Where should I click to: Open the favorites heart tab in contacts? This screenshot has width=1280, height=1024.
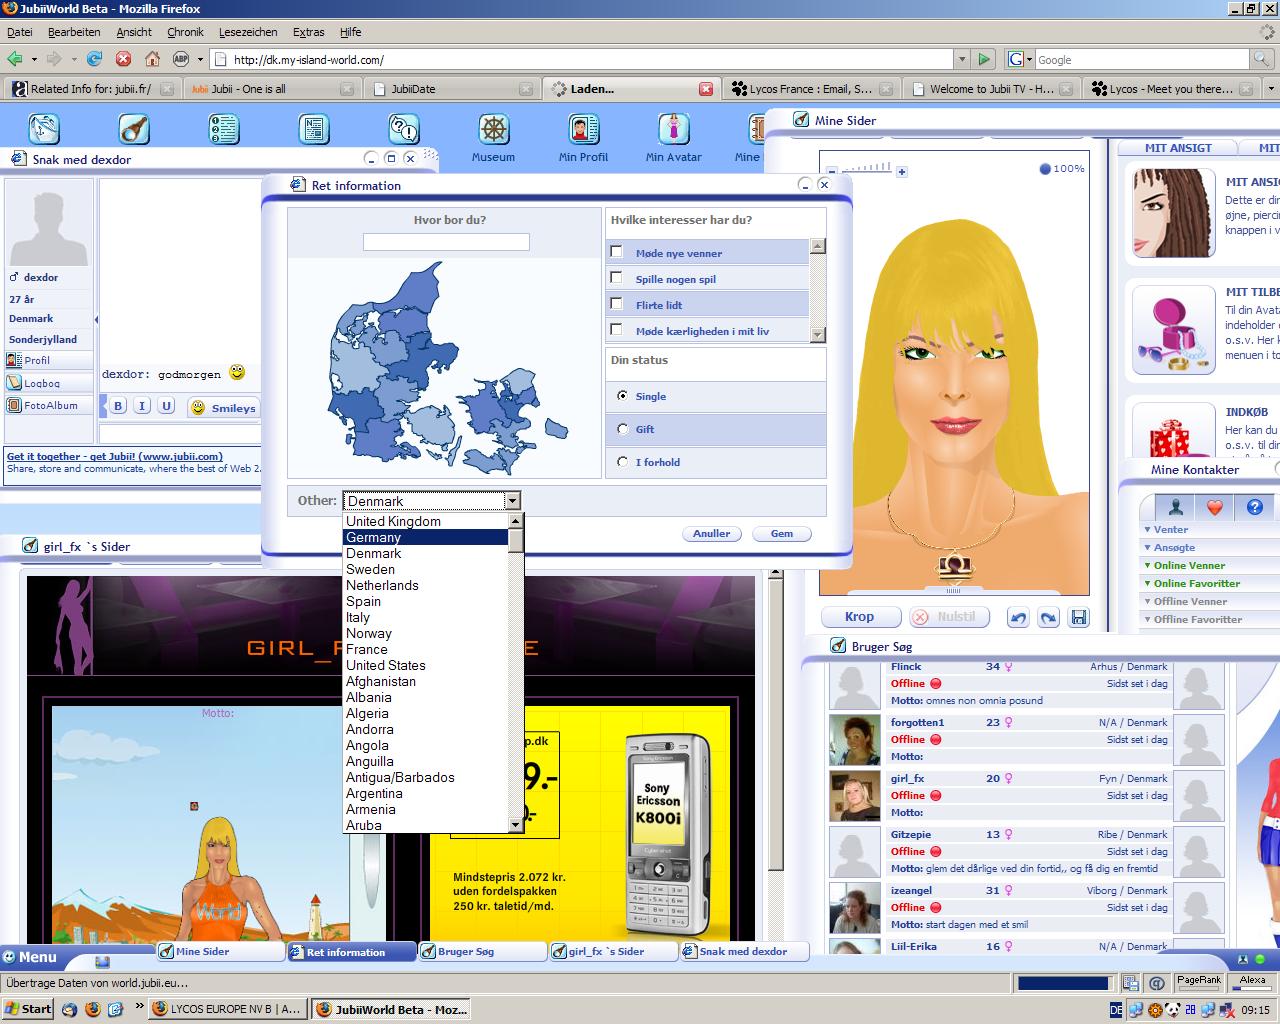coord(1214,507)
